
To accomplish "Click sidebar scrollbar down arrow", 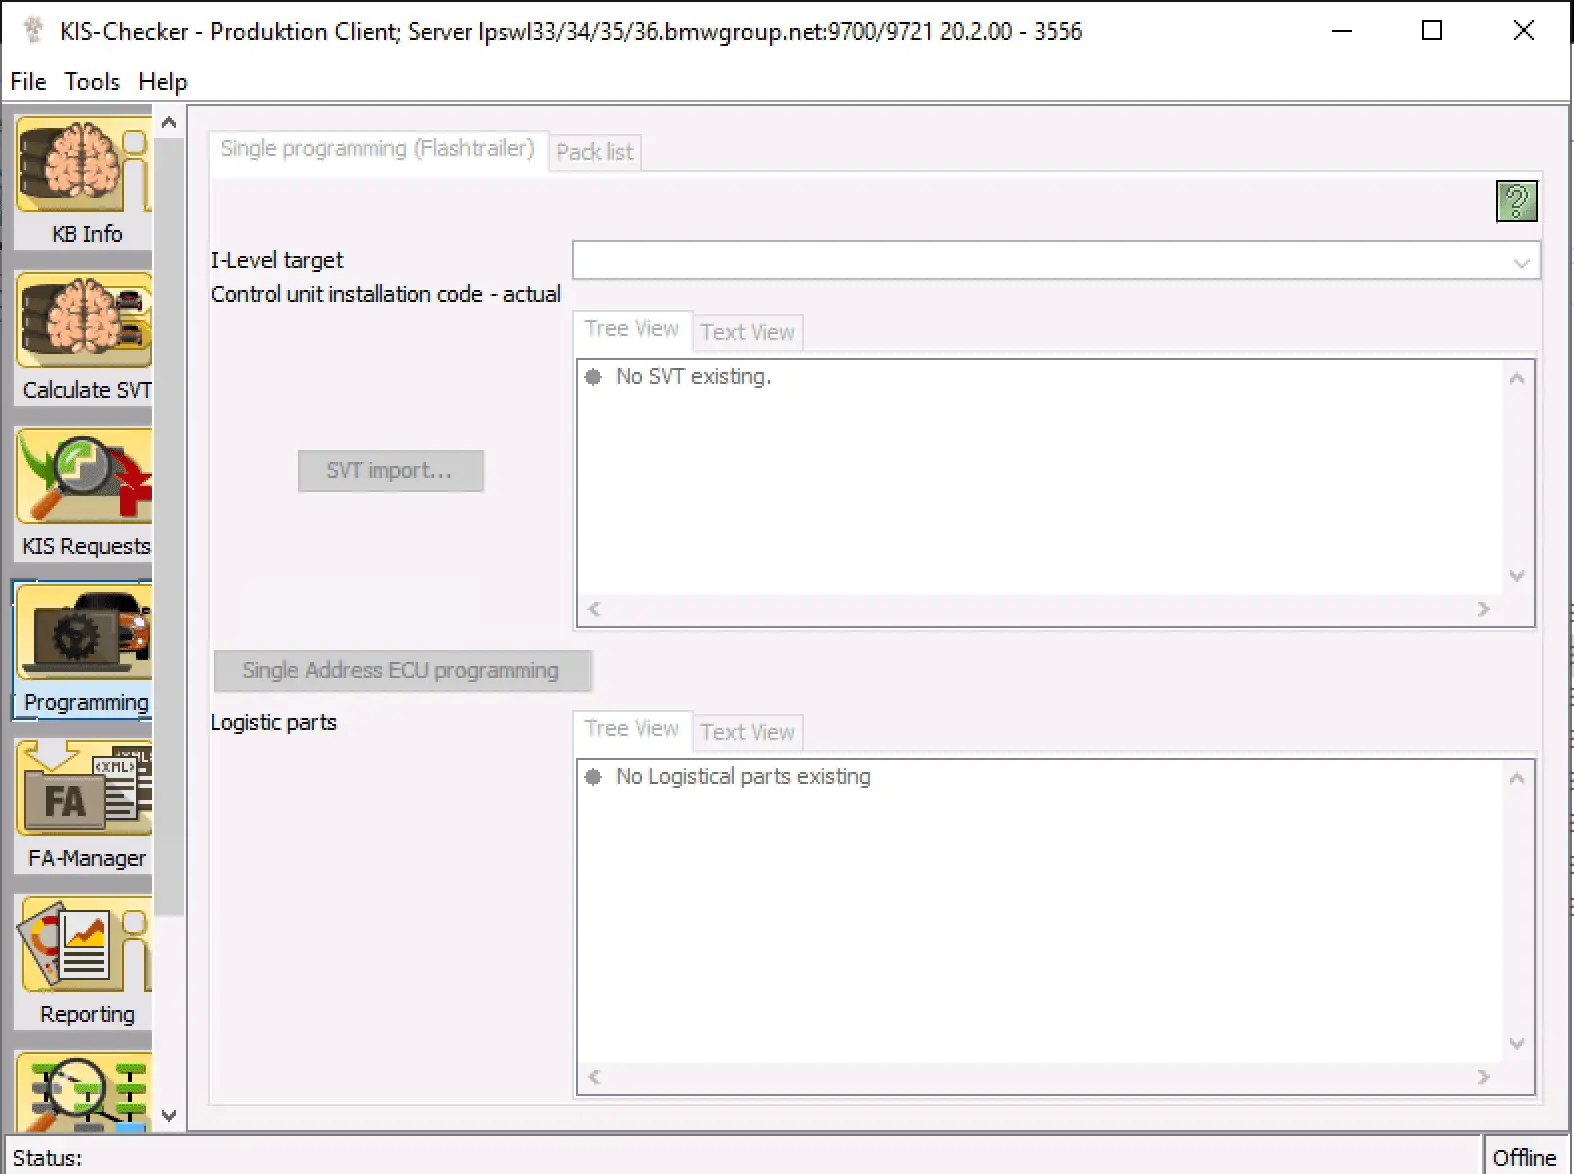I will click(x=169, y=1116).
